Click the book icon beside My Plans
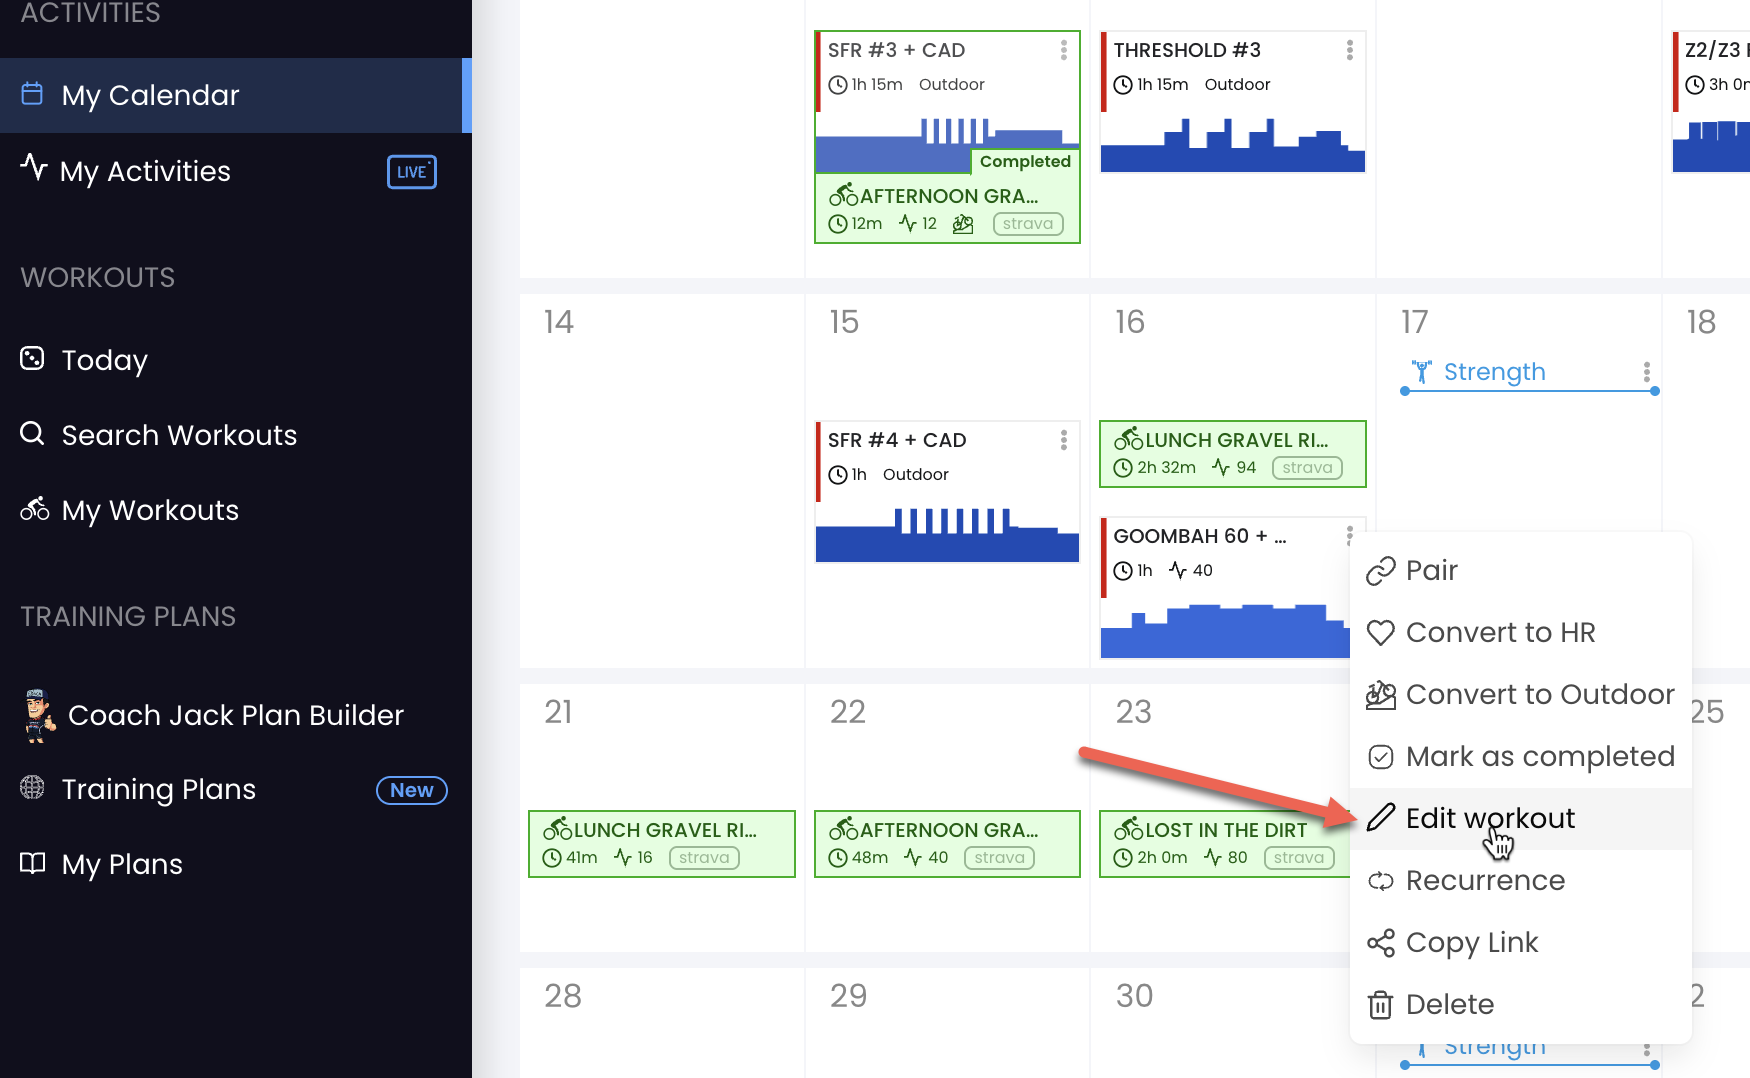1750x1078 pixels. point(32,863)
